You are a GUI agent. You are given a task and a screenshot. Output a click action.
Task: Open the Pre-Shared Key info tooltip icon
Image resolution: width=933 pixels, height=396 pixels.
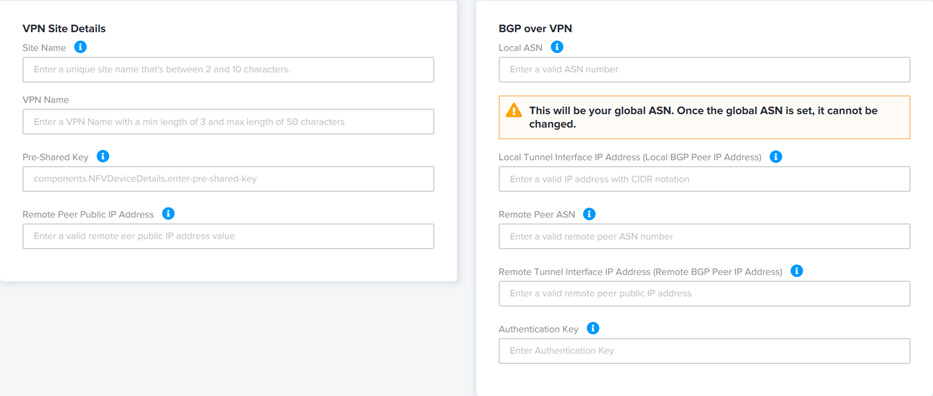103,156
